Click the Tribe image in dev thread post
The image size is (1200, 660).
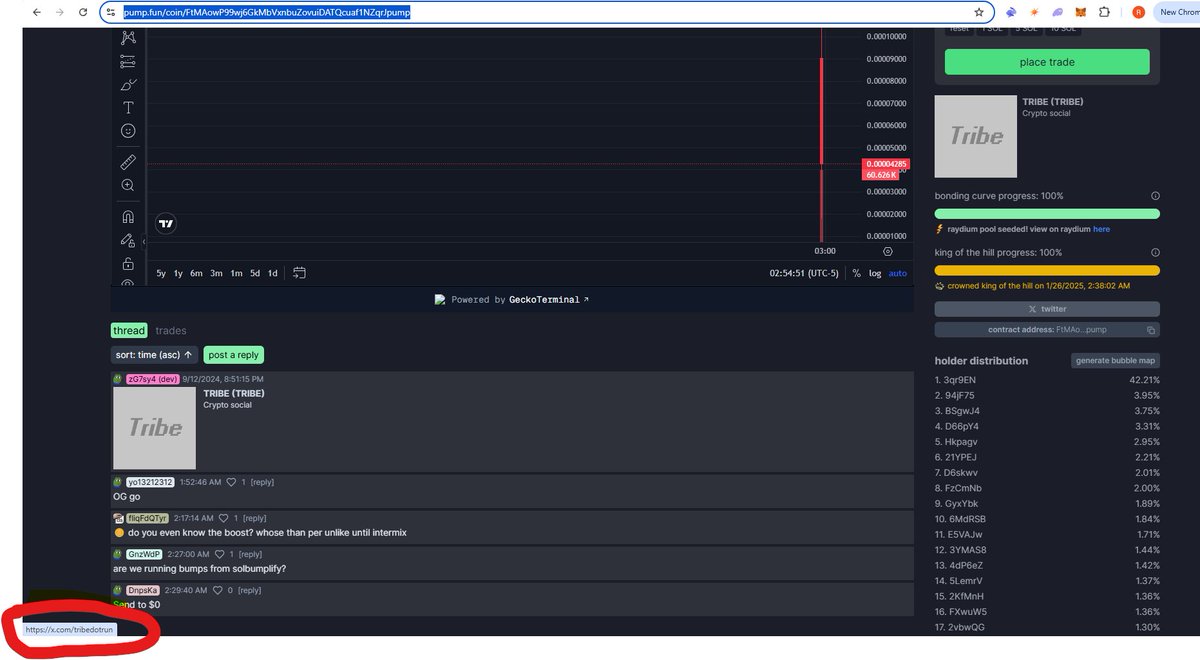[x=154, y=428]
